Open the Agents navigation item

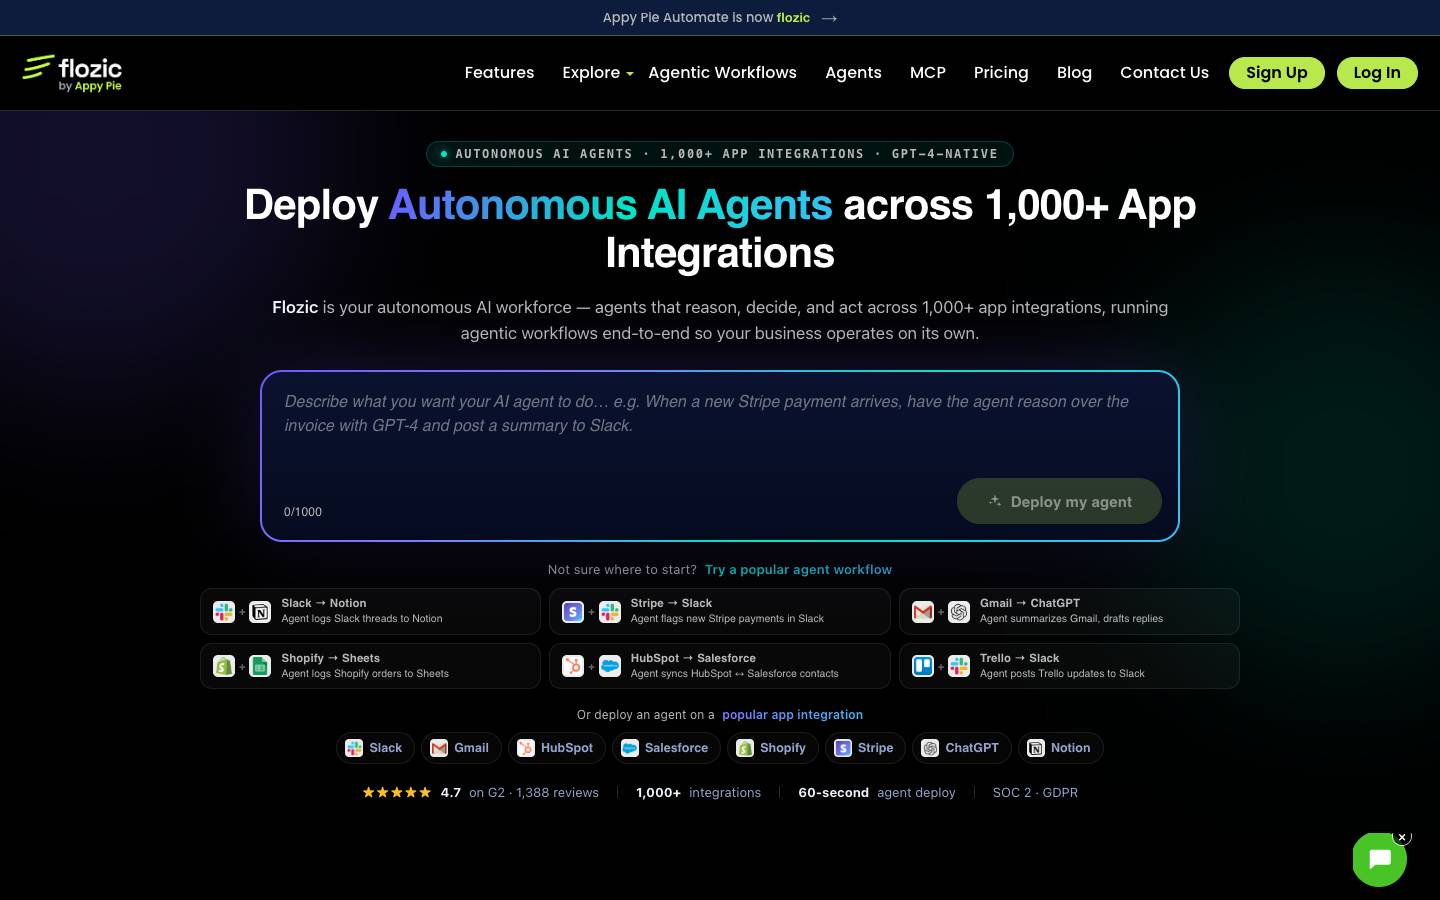tap(853, 73)
